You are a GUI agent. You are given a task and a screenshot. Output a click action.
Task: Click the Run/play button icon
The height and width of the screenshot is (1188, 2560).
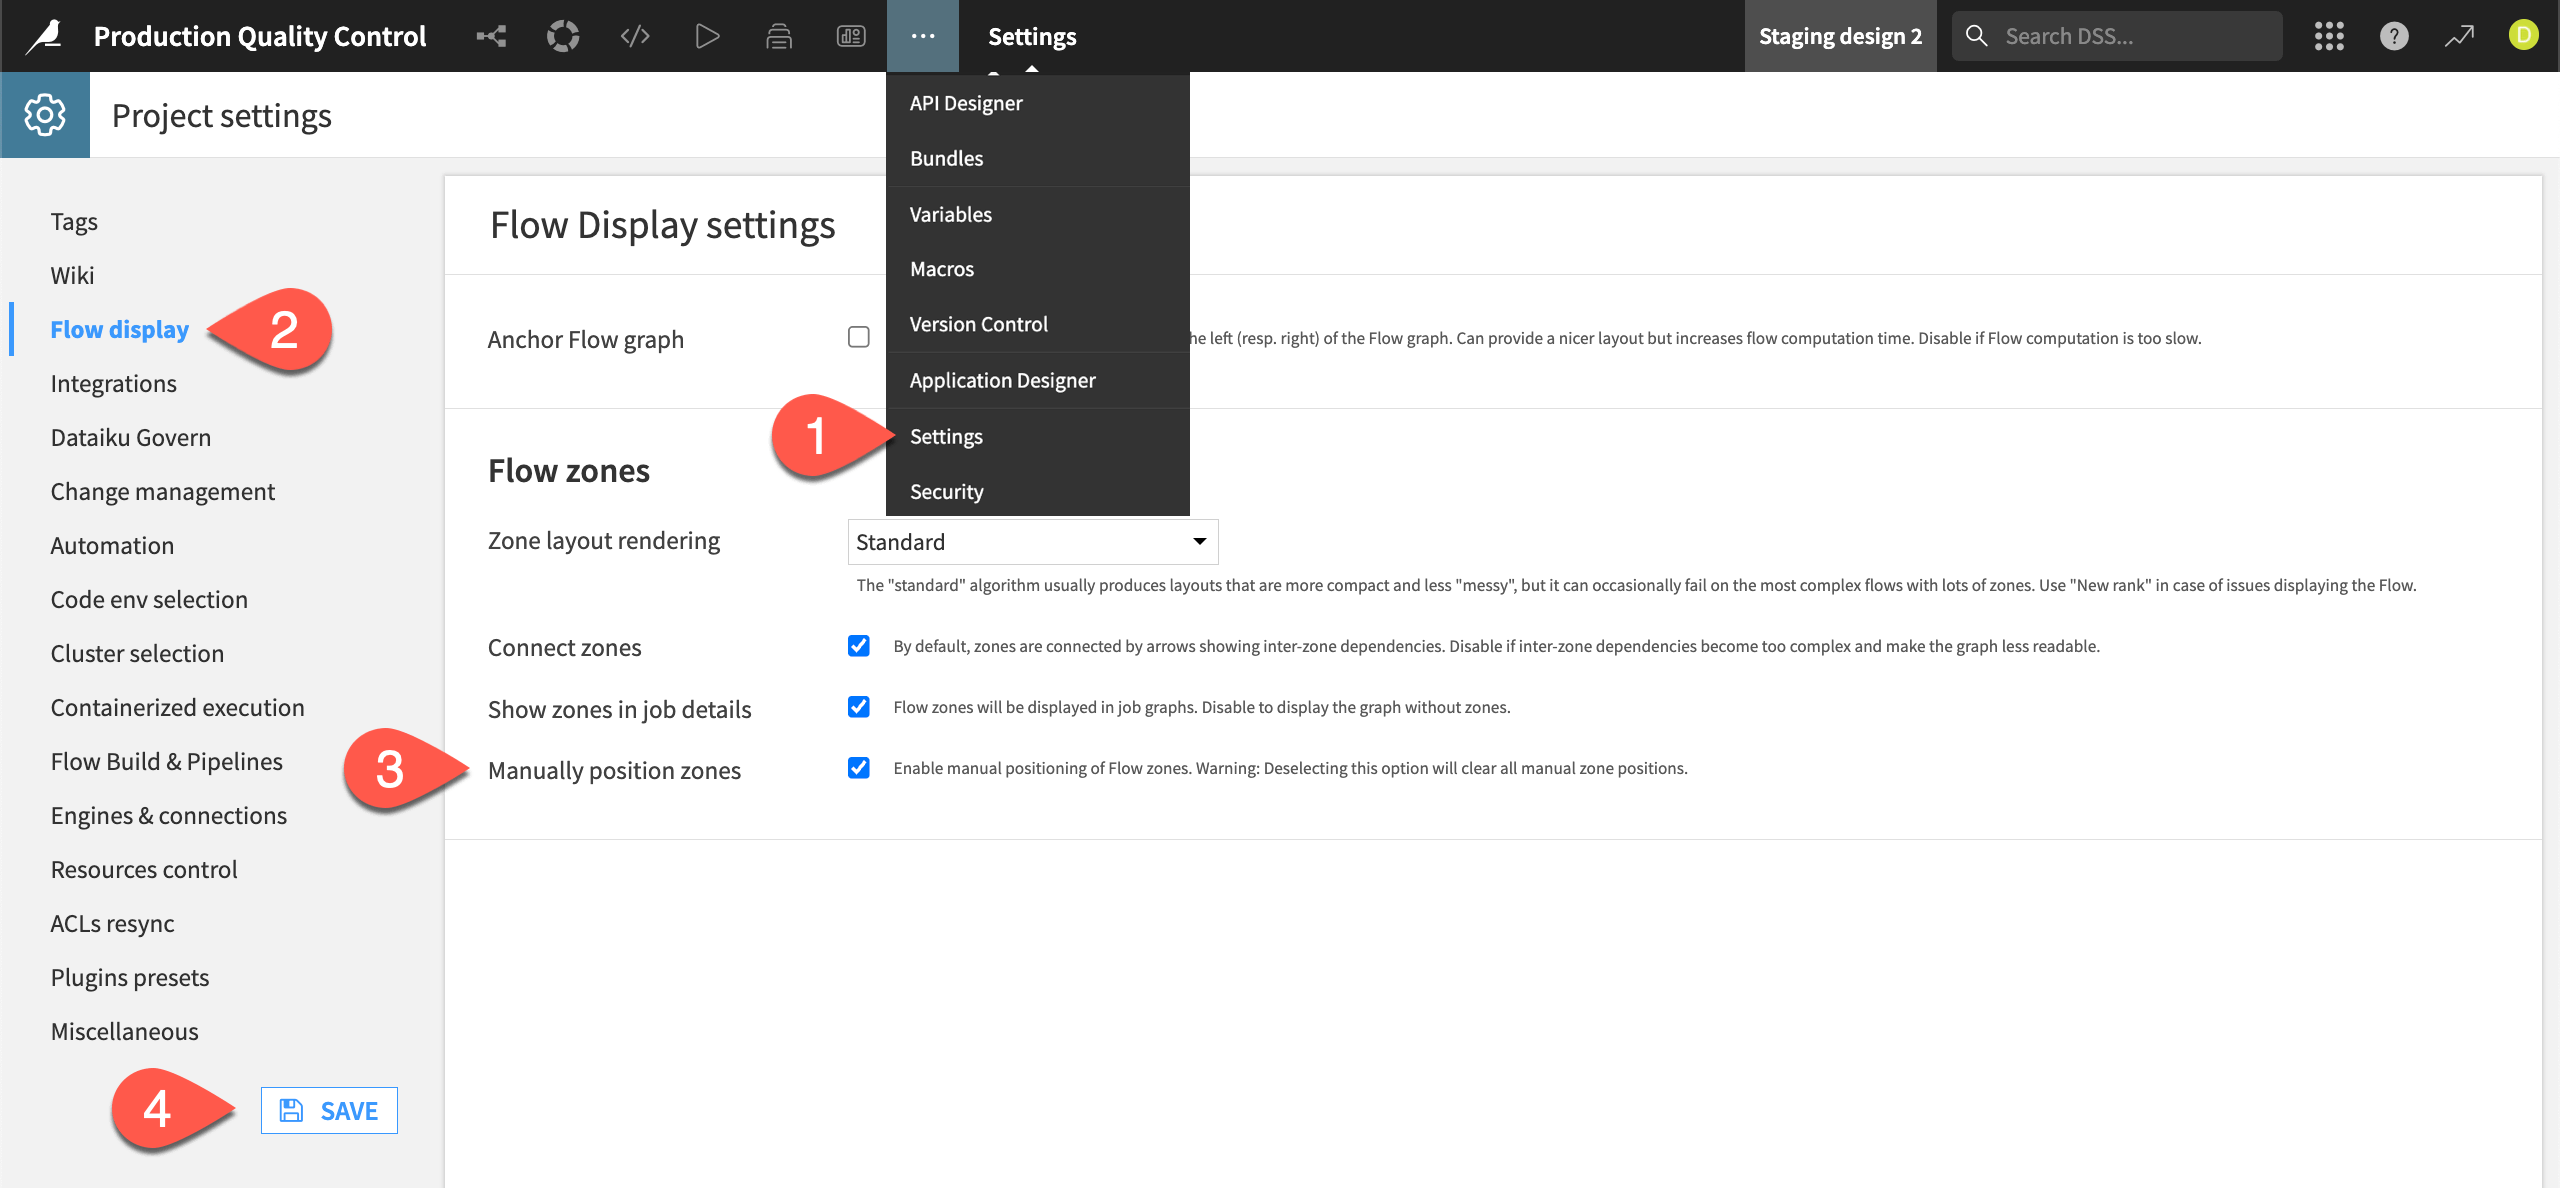click(x=709, y=36)
